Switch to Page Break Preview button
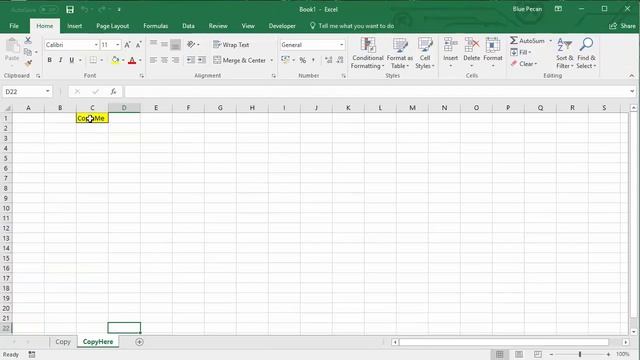This screenshot has height=360, width=640. pyautogui.click(x=538, y=354)
